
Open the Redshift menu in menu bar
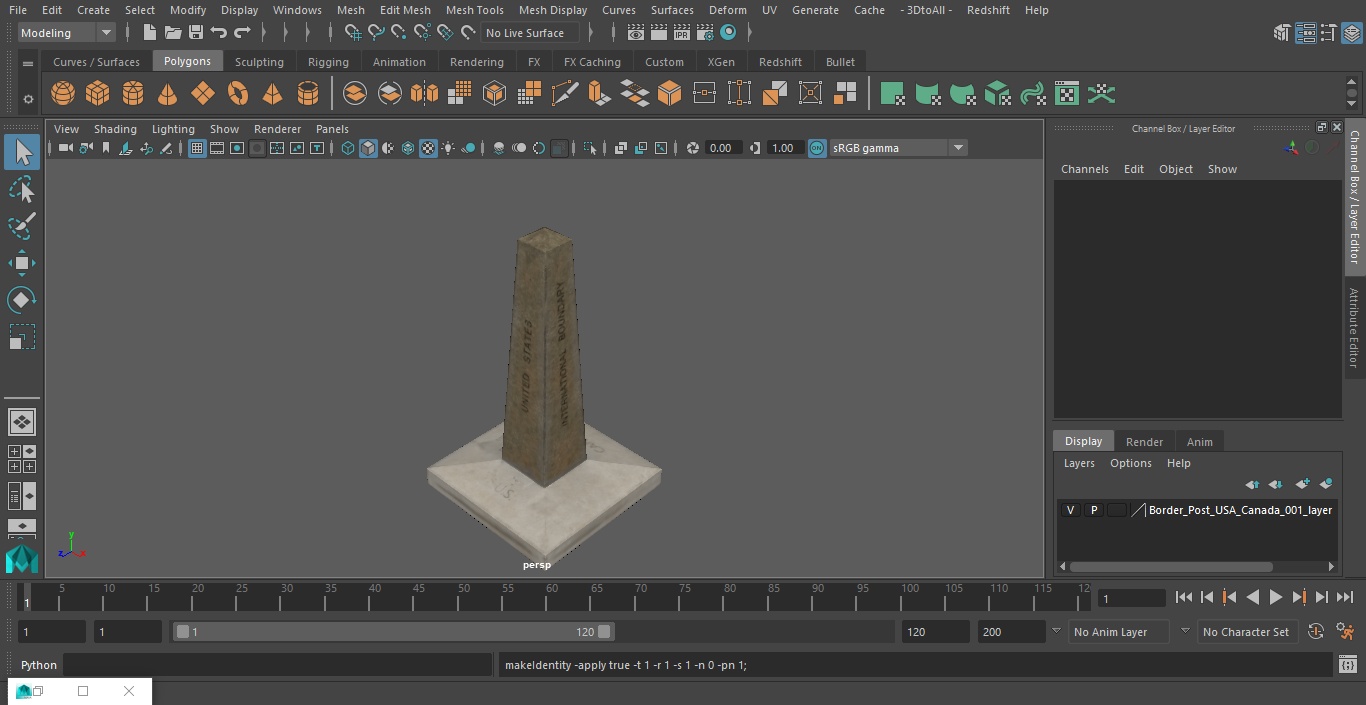click(988, 10)
